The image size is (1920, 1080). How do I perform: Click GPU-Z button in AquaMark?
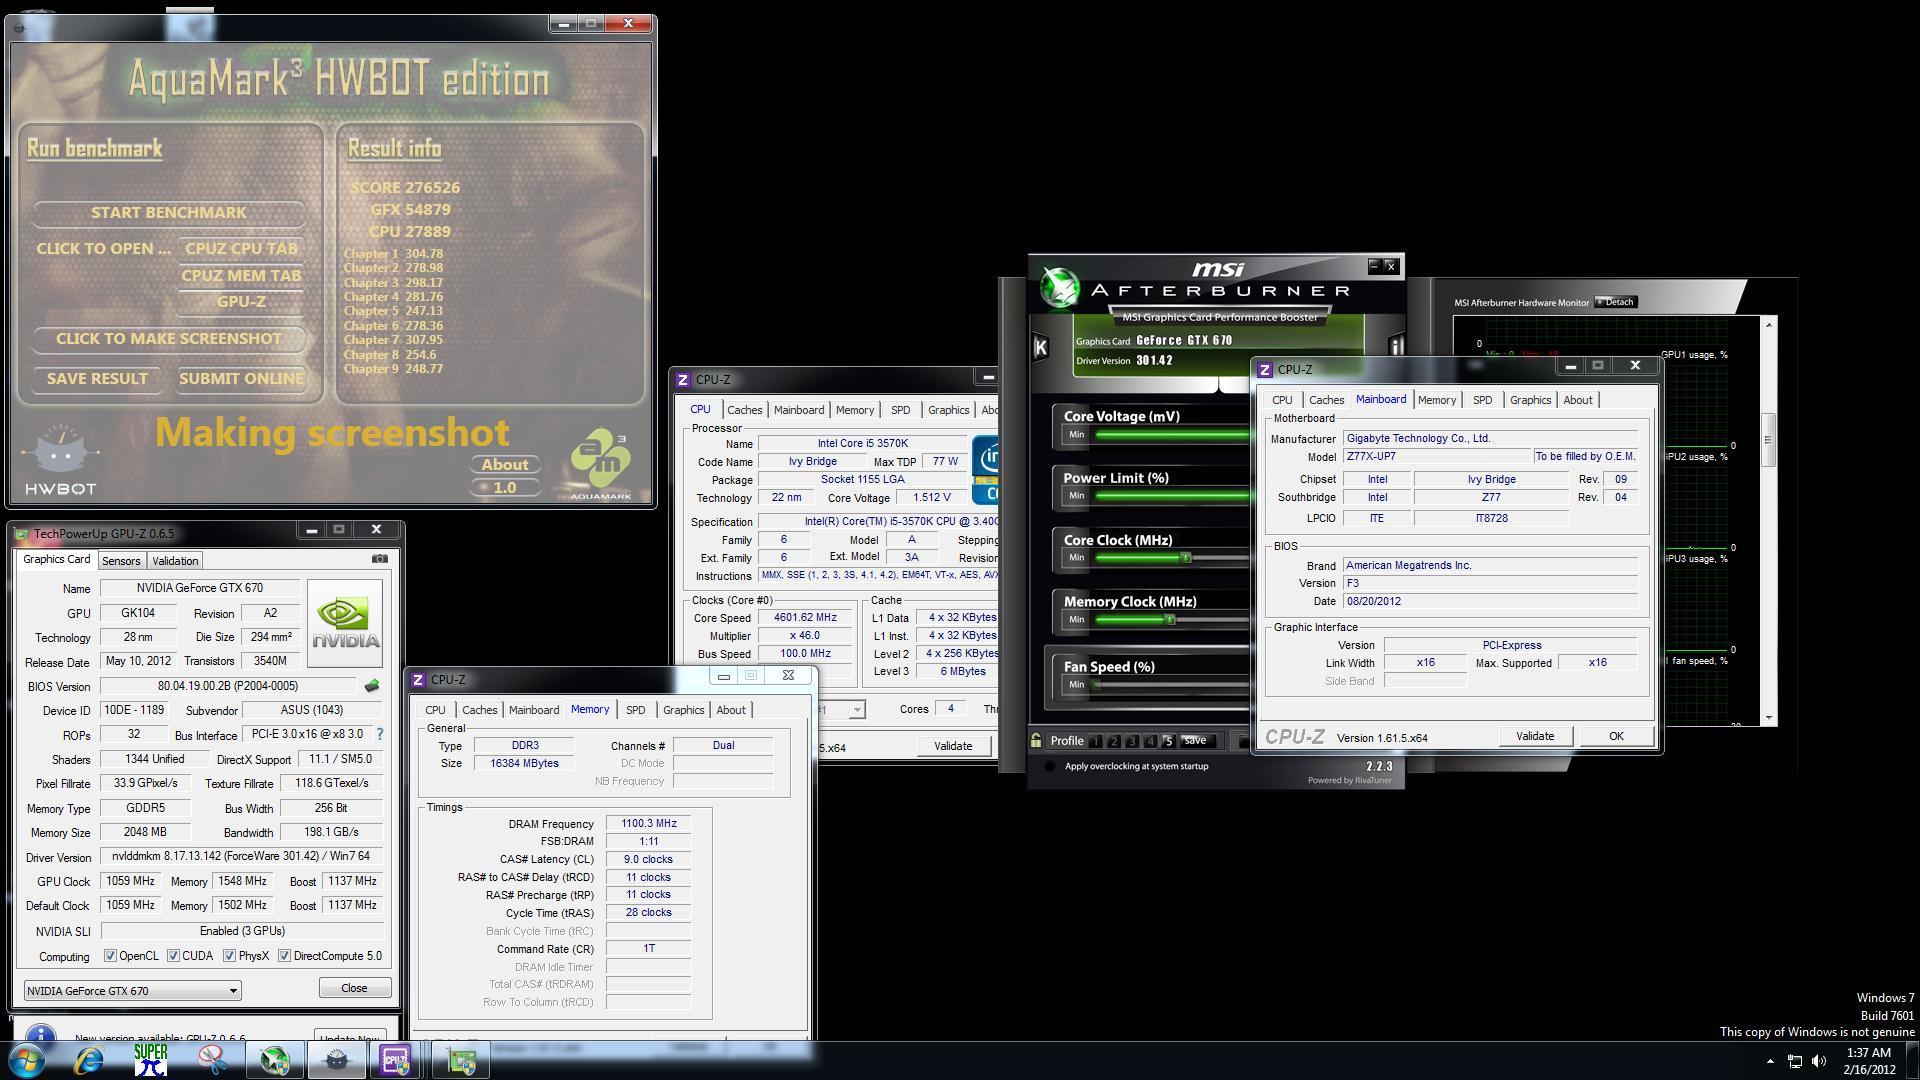pyautogui.click(x=241, y=302)
